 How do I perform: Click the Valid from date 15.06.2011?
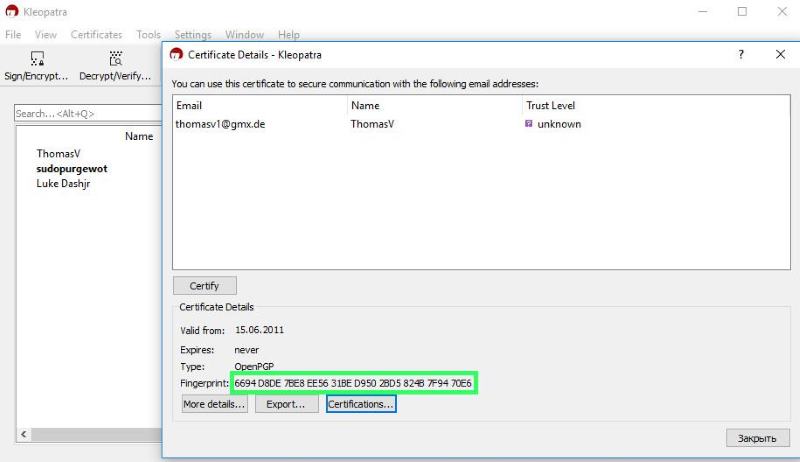coord(259,330)
